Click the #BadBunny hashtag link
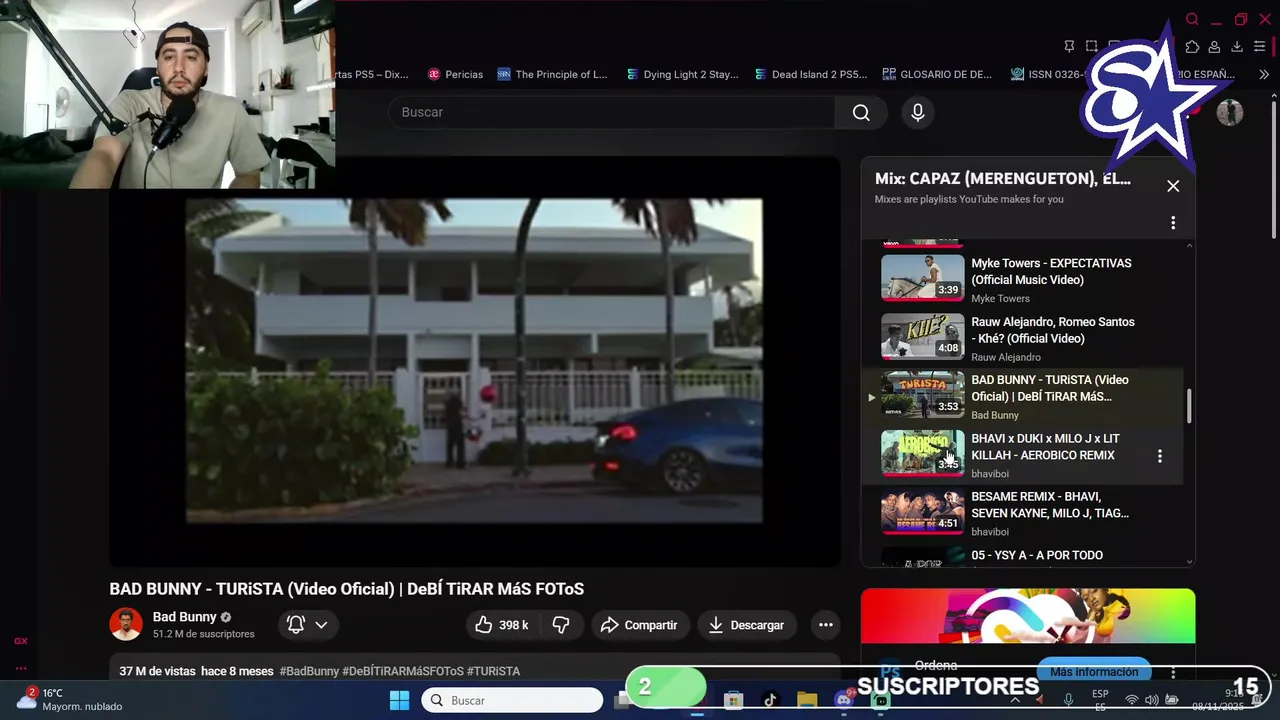This screenshot has height=720, width=1280. (x=309, y=671)
